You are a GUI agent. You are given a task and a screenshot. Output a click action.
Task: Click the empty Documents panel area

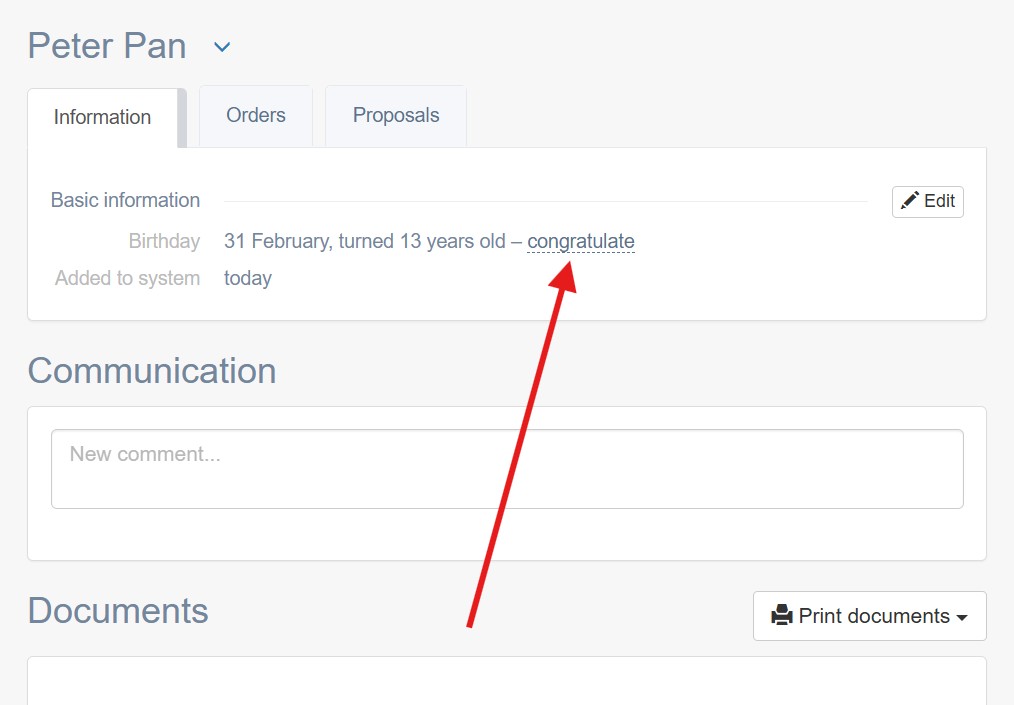point(507,681)
